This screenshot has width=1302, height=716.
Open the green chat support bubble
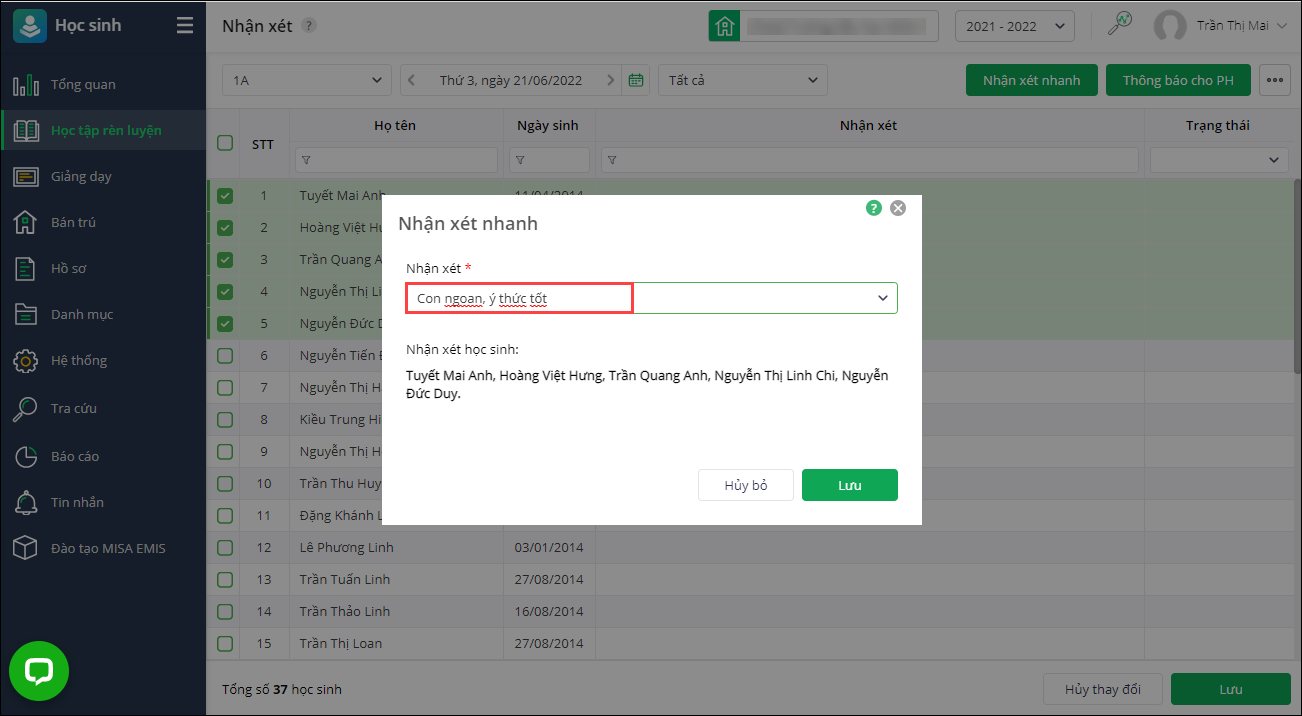point(39,670)
